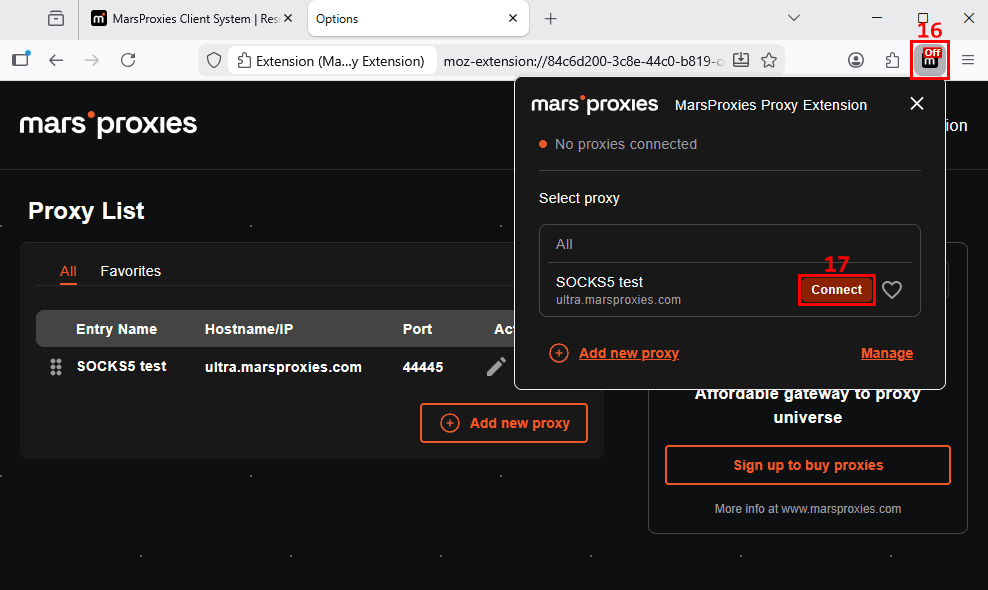
Task: Open the list all tabs dropdown
Action: [x=794, y=18]
